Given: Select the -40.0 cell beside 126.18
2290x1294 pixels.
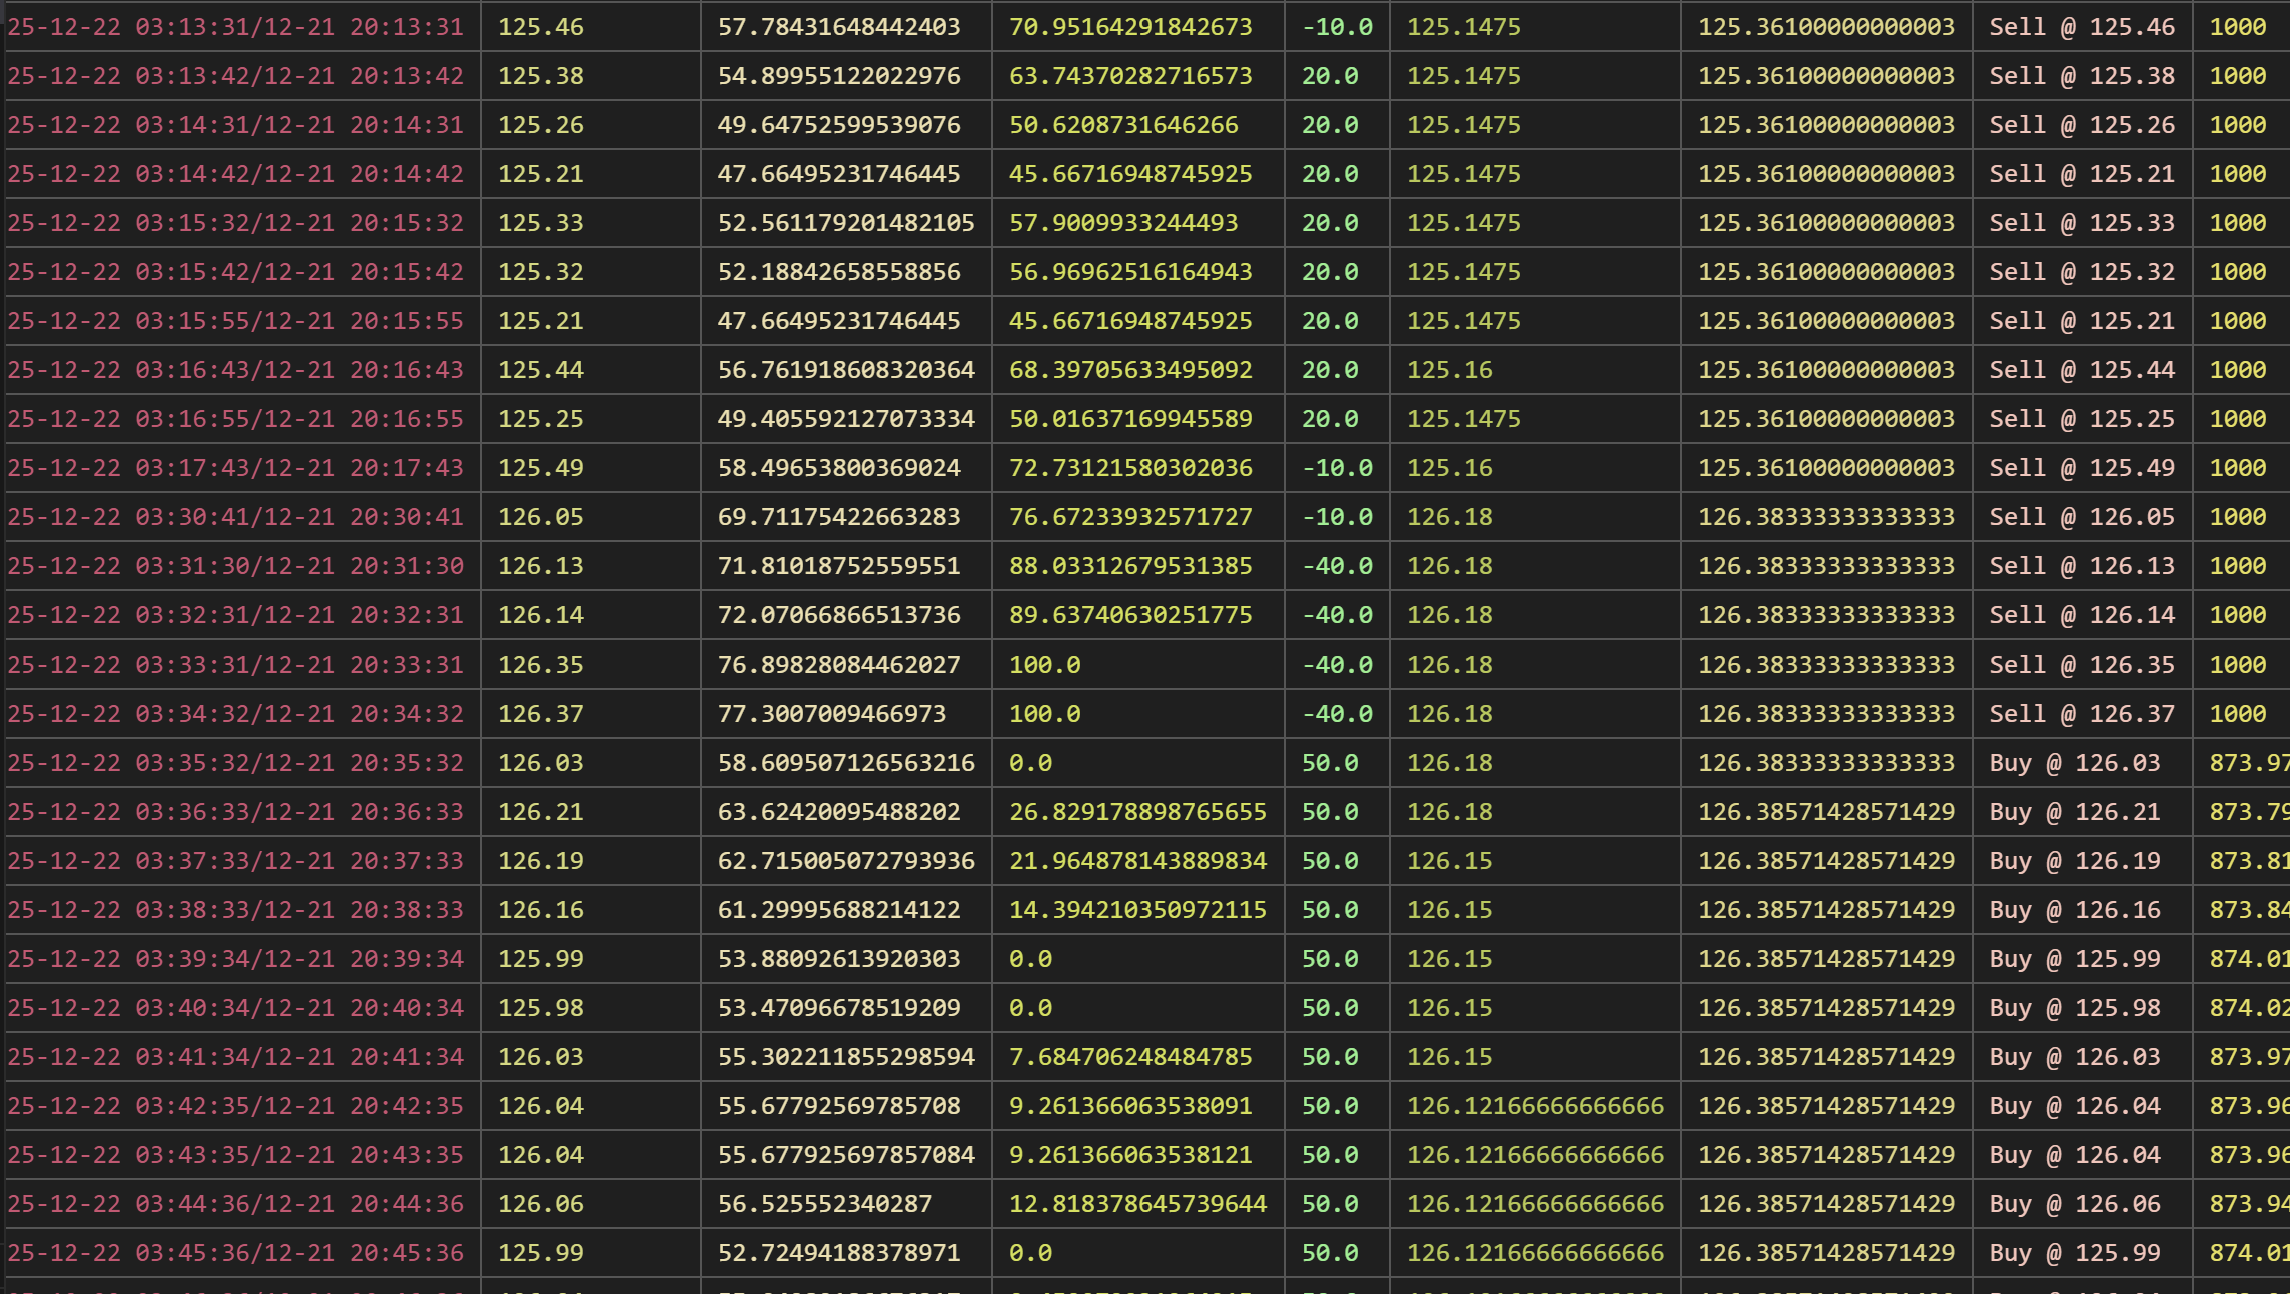Looking at the screenshot, I should click(1337, 565).
